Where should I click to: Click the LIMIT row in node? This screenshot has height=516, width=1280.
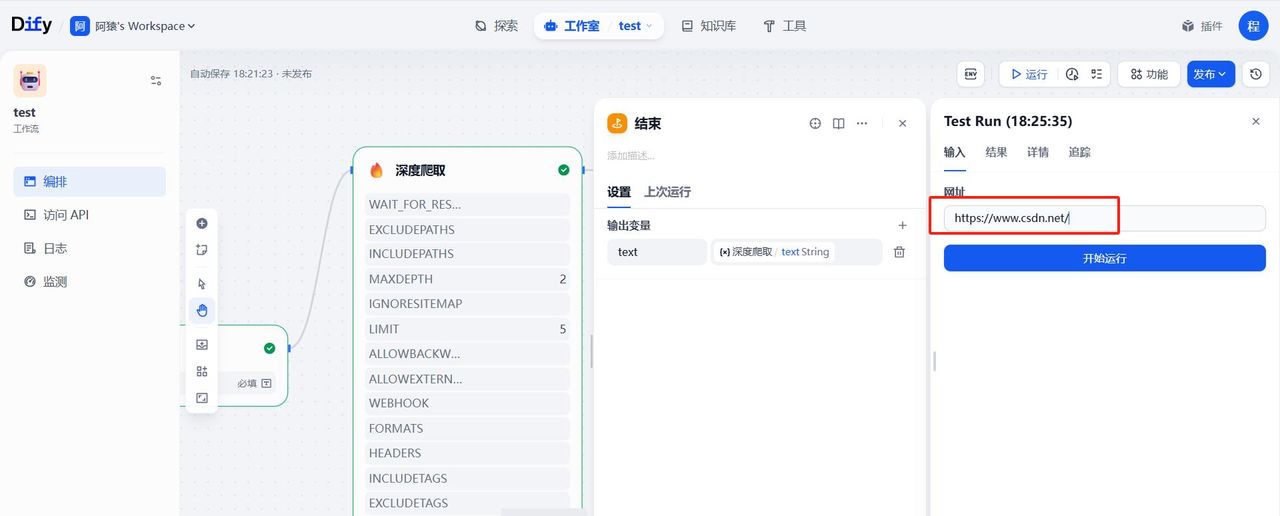(x=467, y=329)
